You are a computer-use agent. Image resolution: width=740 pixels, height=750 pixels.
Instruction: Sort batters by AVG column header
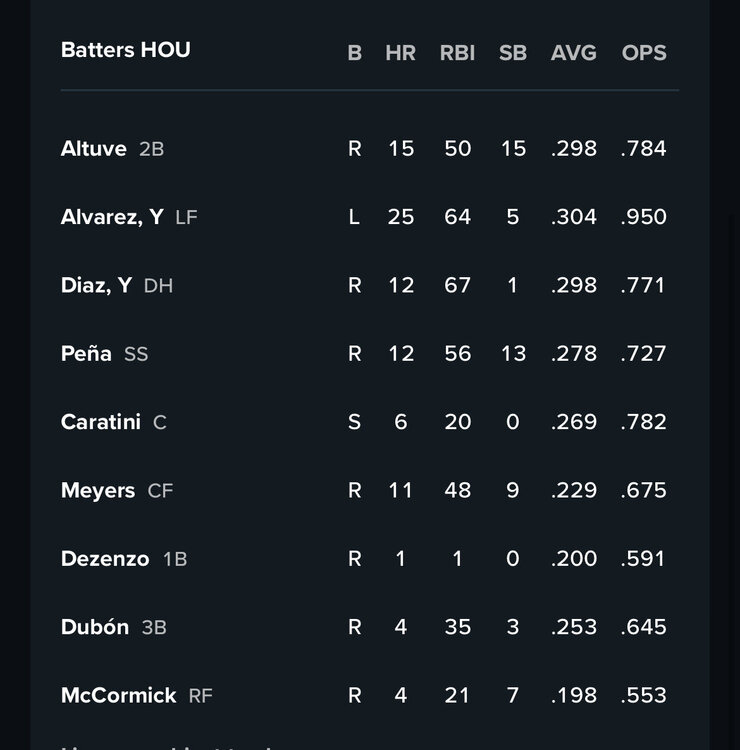pos(573,53)
